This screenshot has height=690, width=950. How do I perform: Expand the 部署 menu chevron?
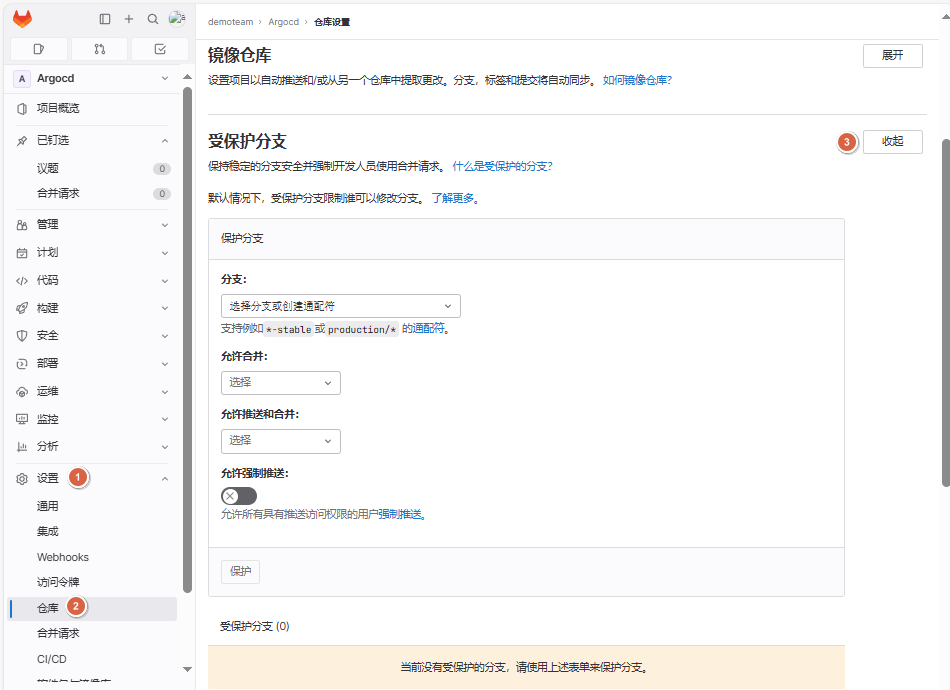165,363
